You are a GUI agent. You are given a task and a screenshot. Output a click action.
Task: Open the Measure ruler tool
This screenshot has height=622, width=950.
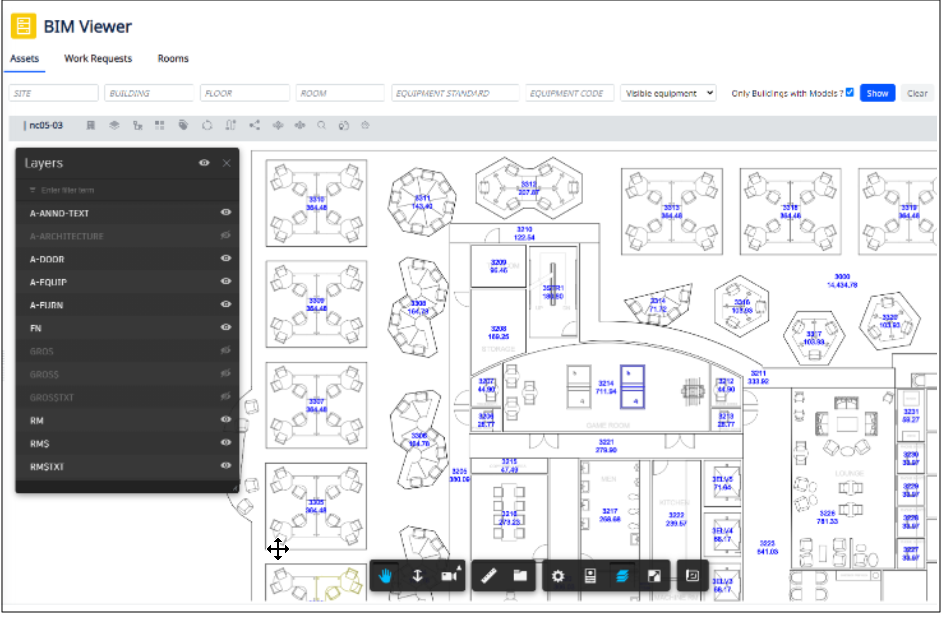487,575
